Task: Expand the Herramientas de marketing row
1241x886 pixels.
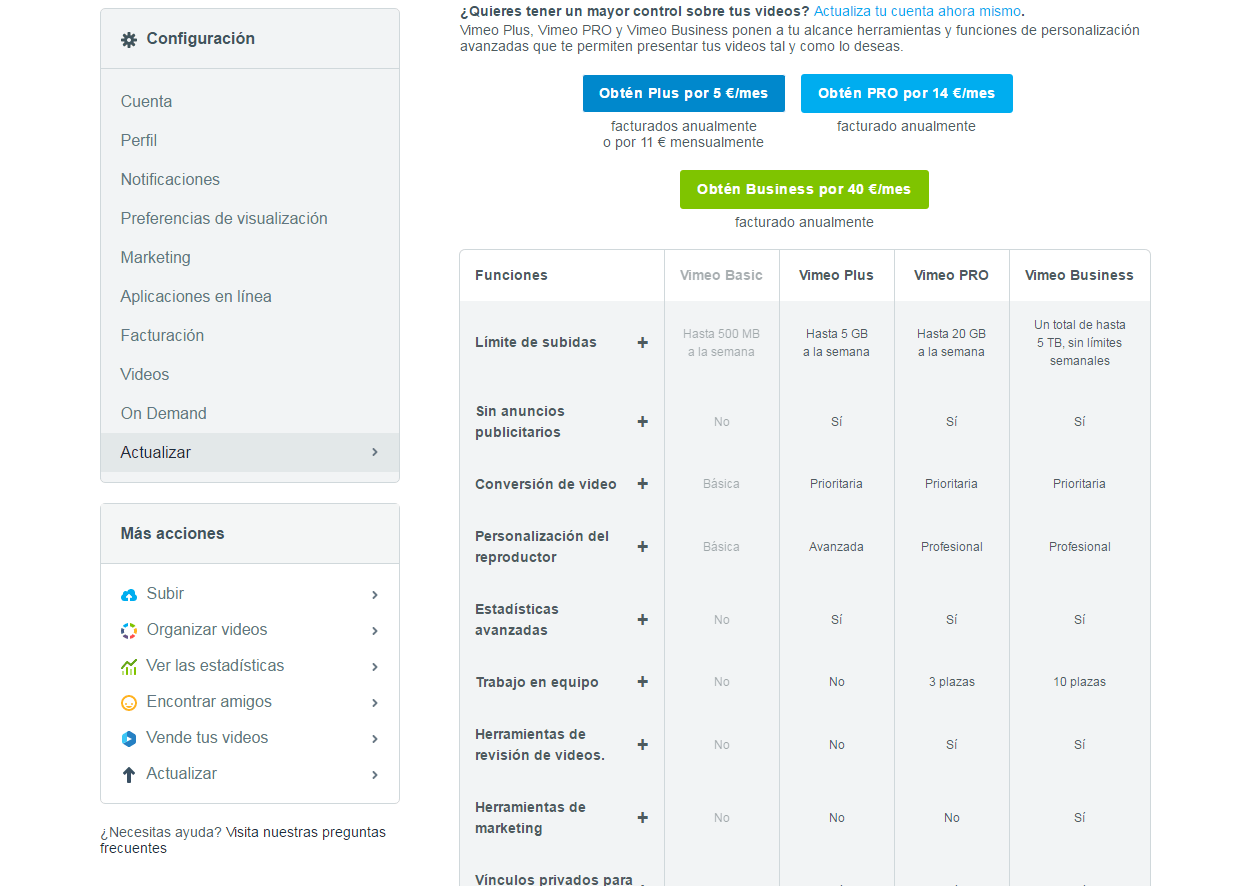Action: click(x=643, y=818)
